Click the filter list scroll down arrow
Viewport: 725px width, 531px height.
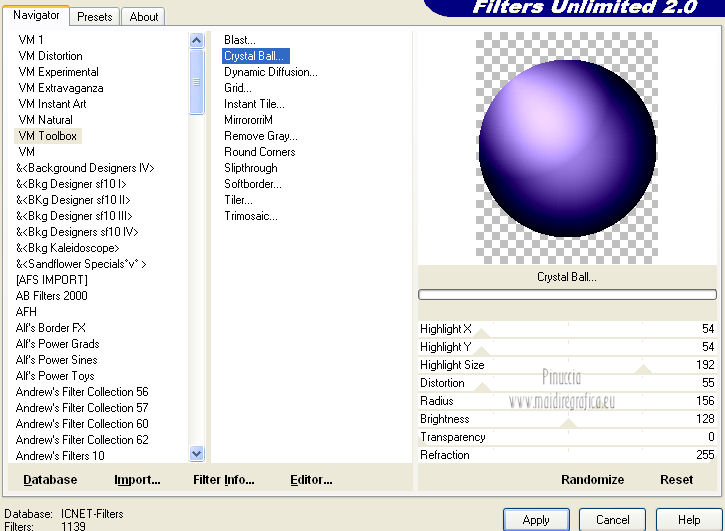point(197,454)
